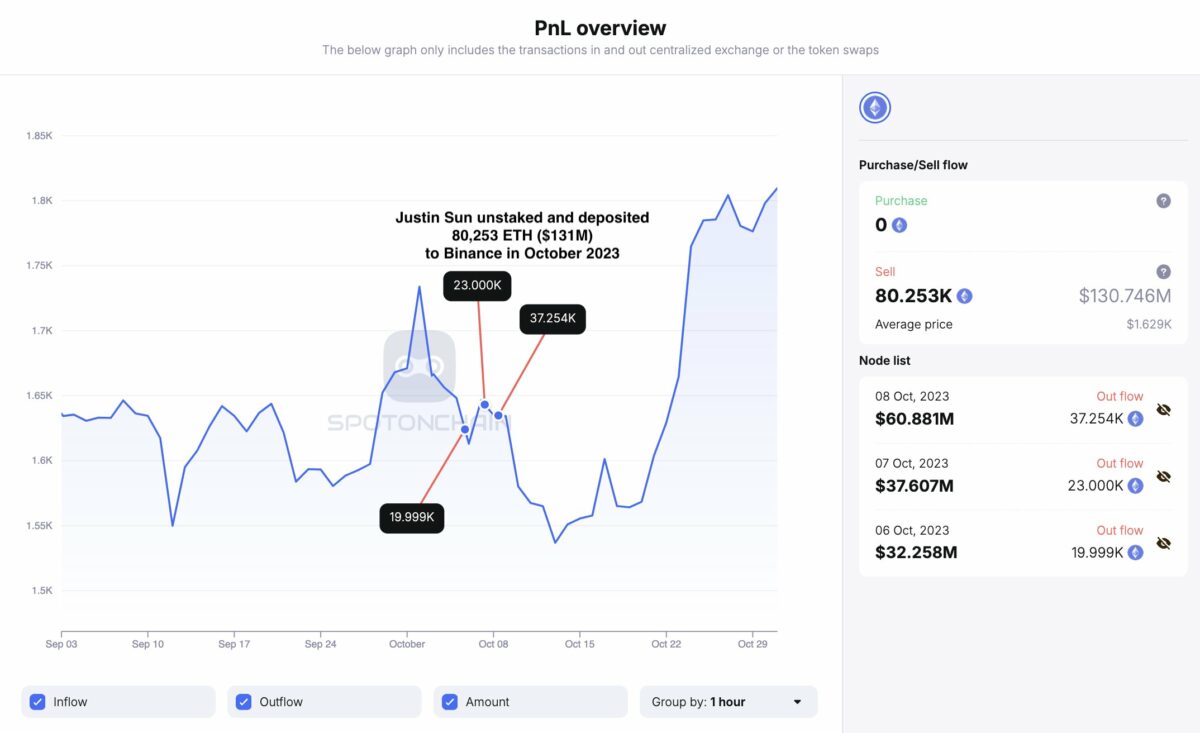Click the "19.999K" amount in the node list
The width and height of the screenshot is (1200, 733).
click(x=1096, y=552)
